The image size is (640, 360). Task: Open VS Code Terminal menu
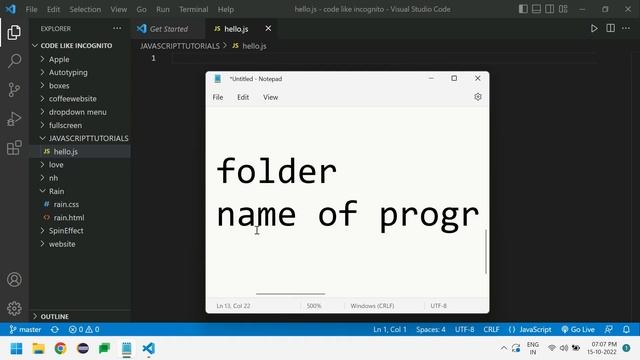pyautogui.click(x=193, y=9)
